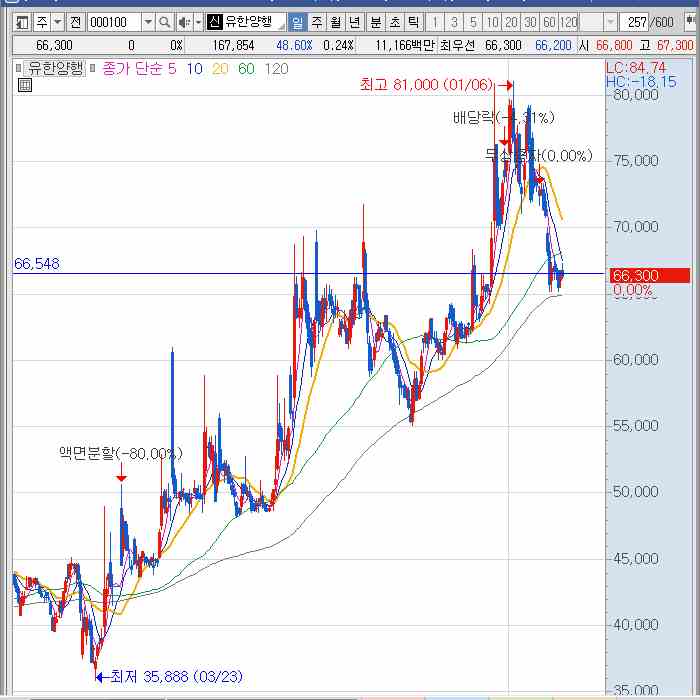Click the LC:84.74 indicator text

(x=635, y=68)
